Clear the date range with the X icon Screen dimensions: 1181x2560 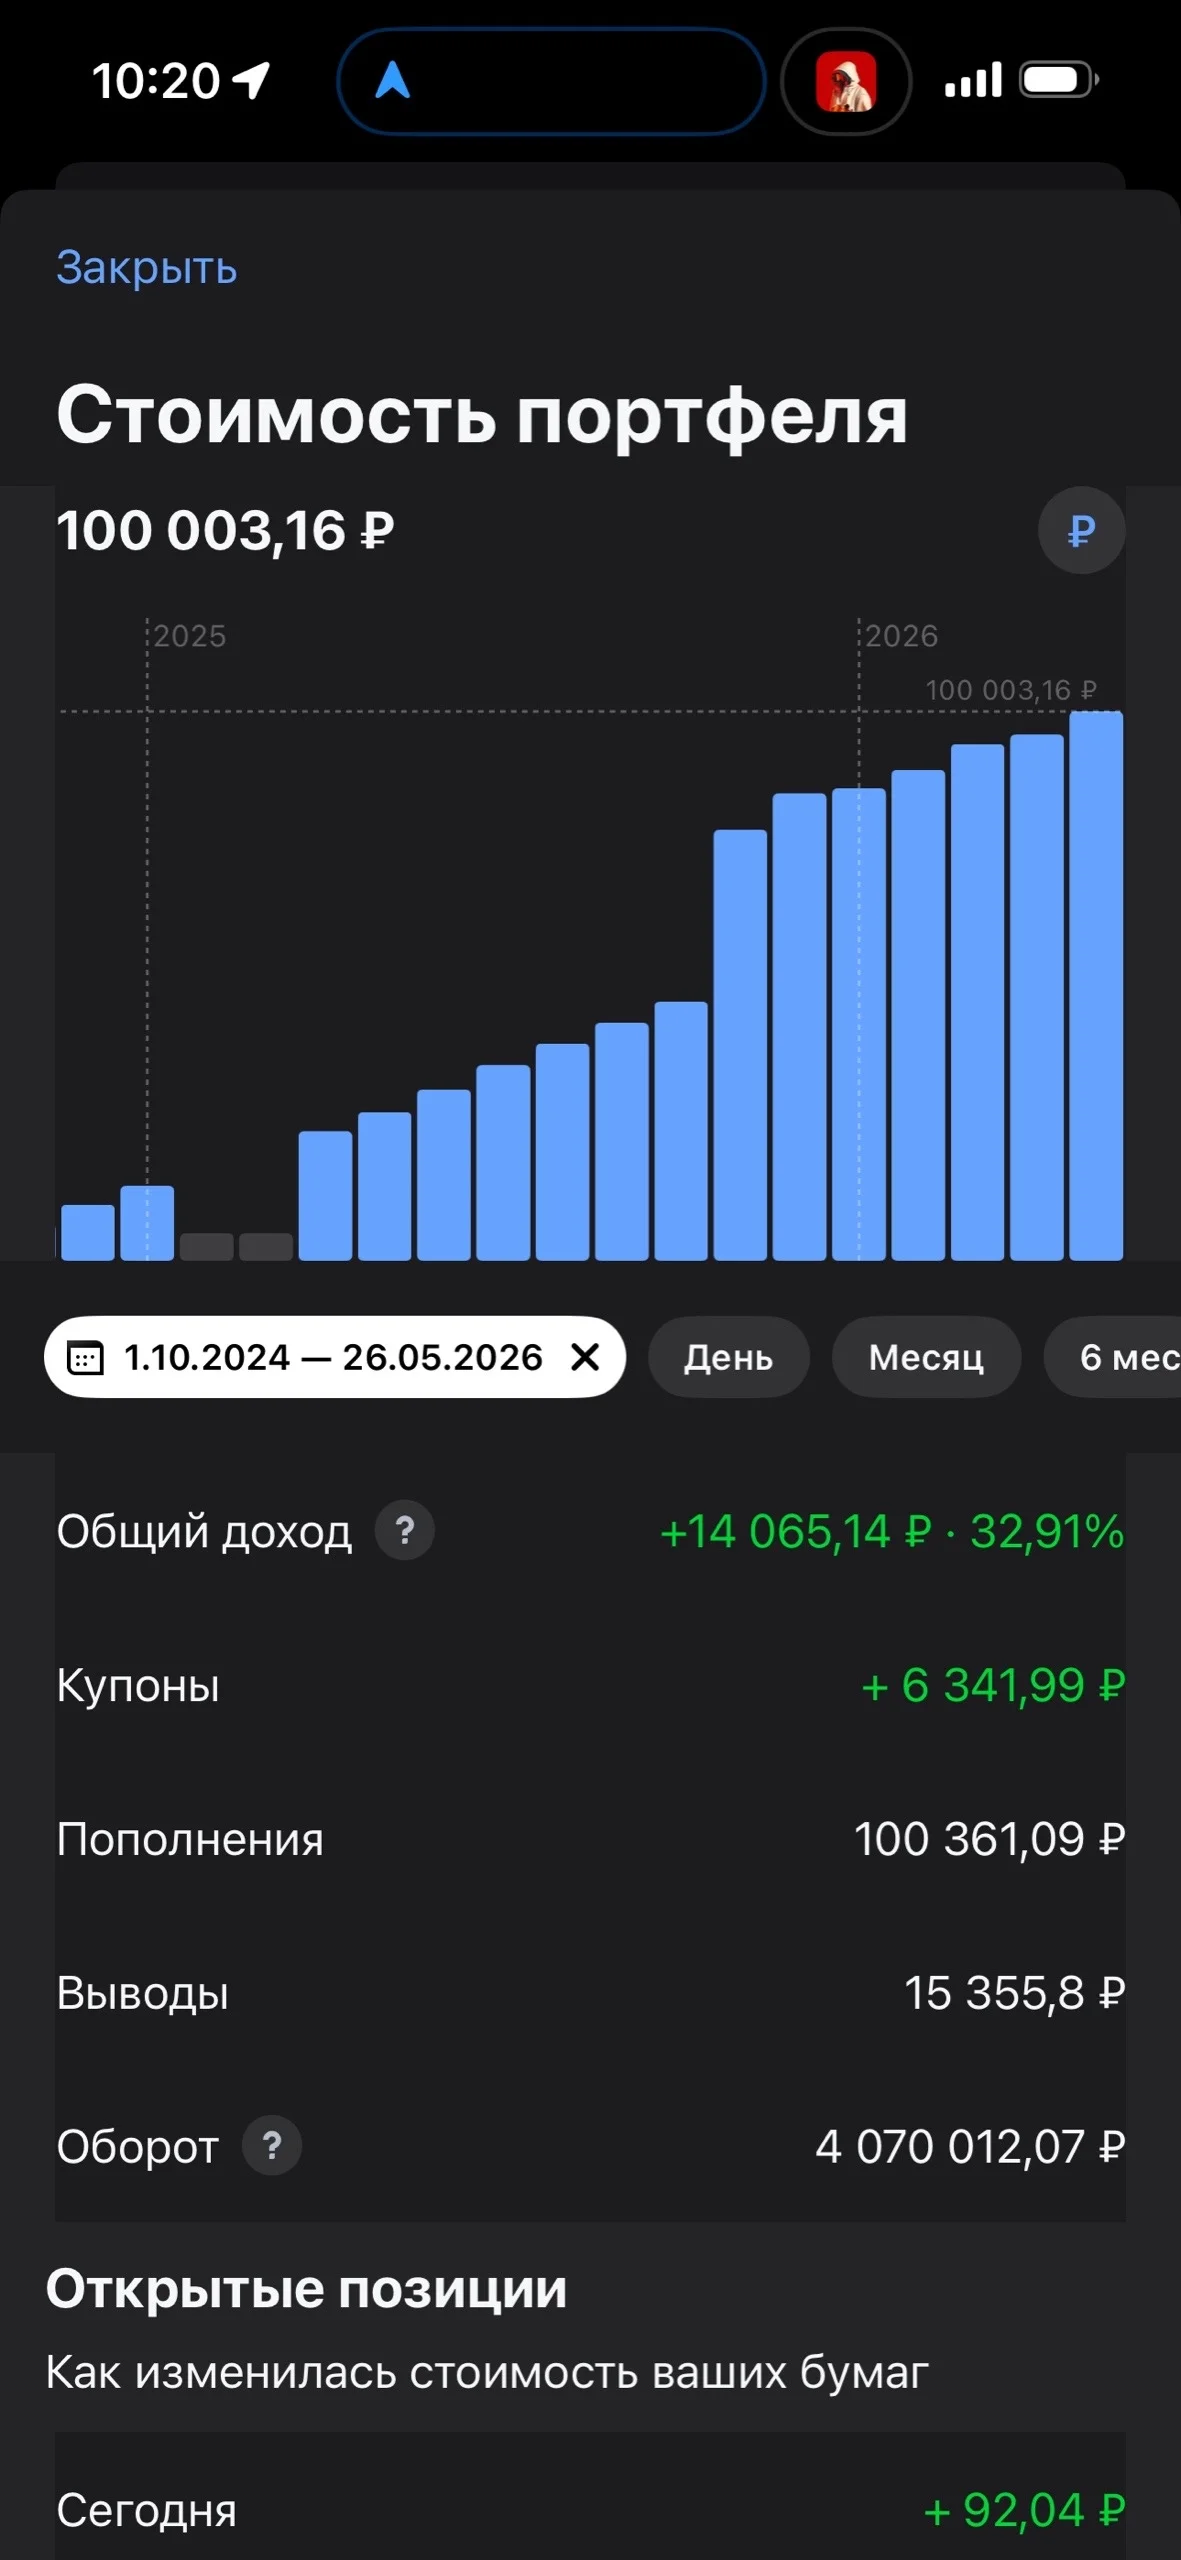(x=585, y=1357)
